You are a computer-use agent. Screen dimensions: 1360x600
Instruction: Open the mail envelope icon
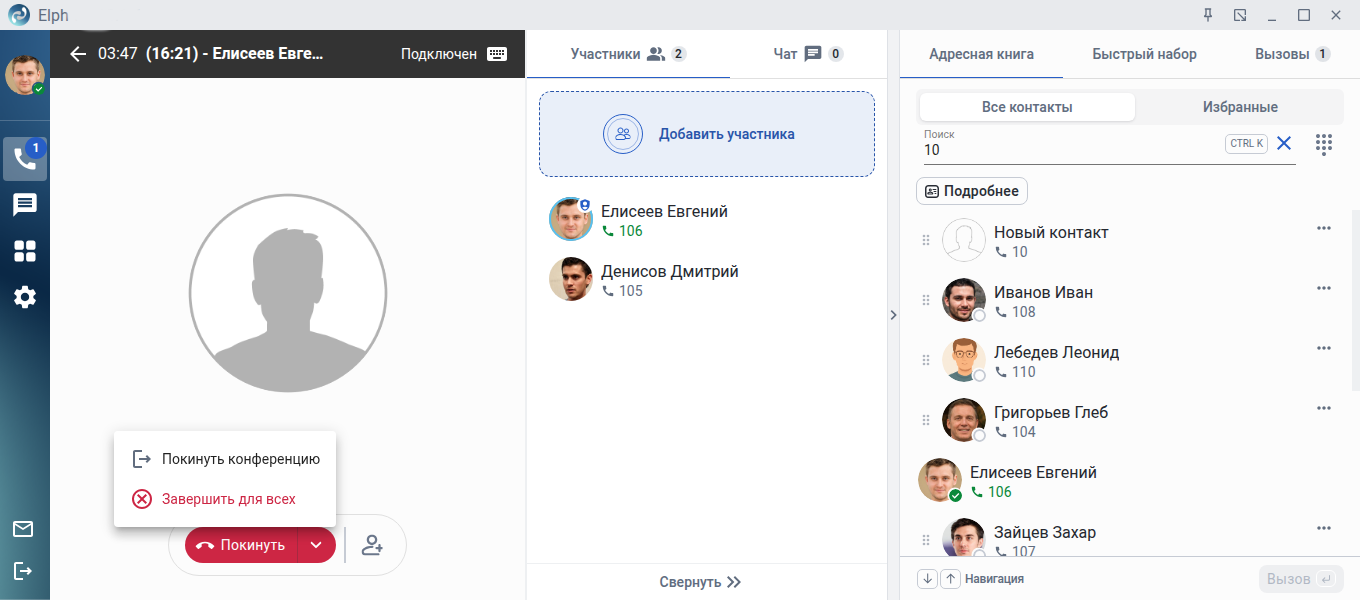[23, 529]
